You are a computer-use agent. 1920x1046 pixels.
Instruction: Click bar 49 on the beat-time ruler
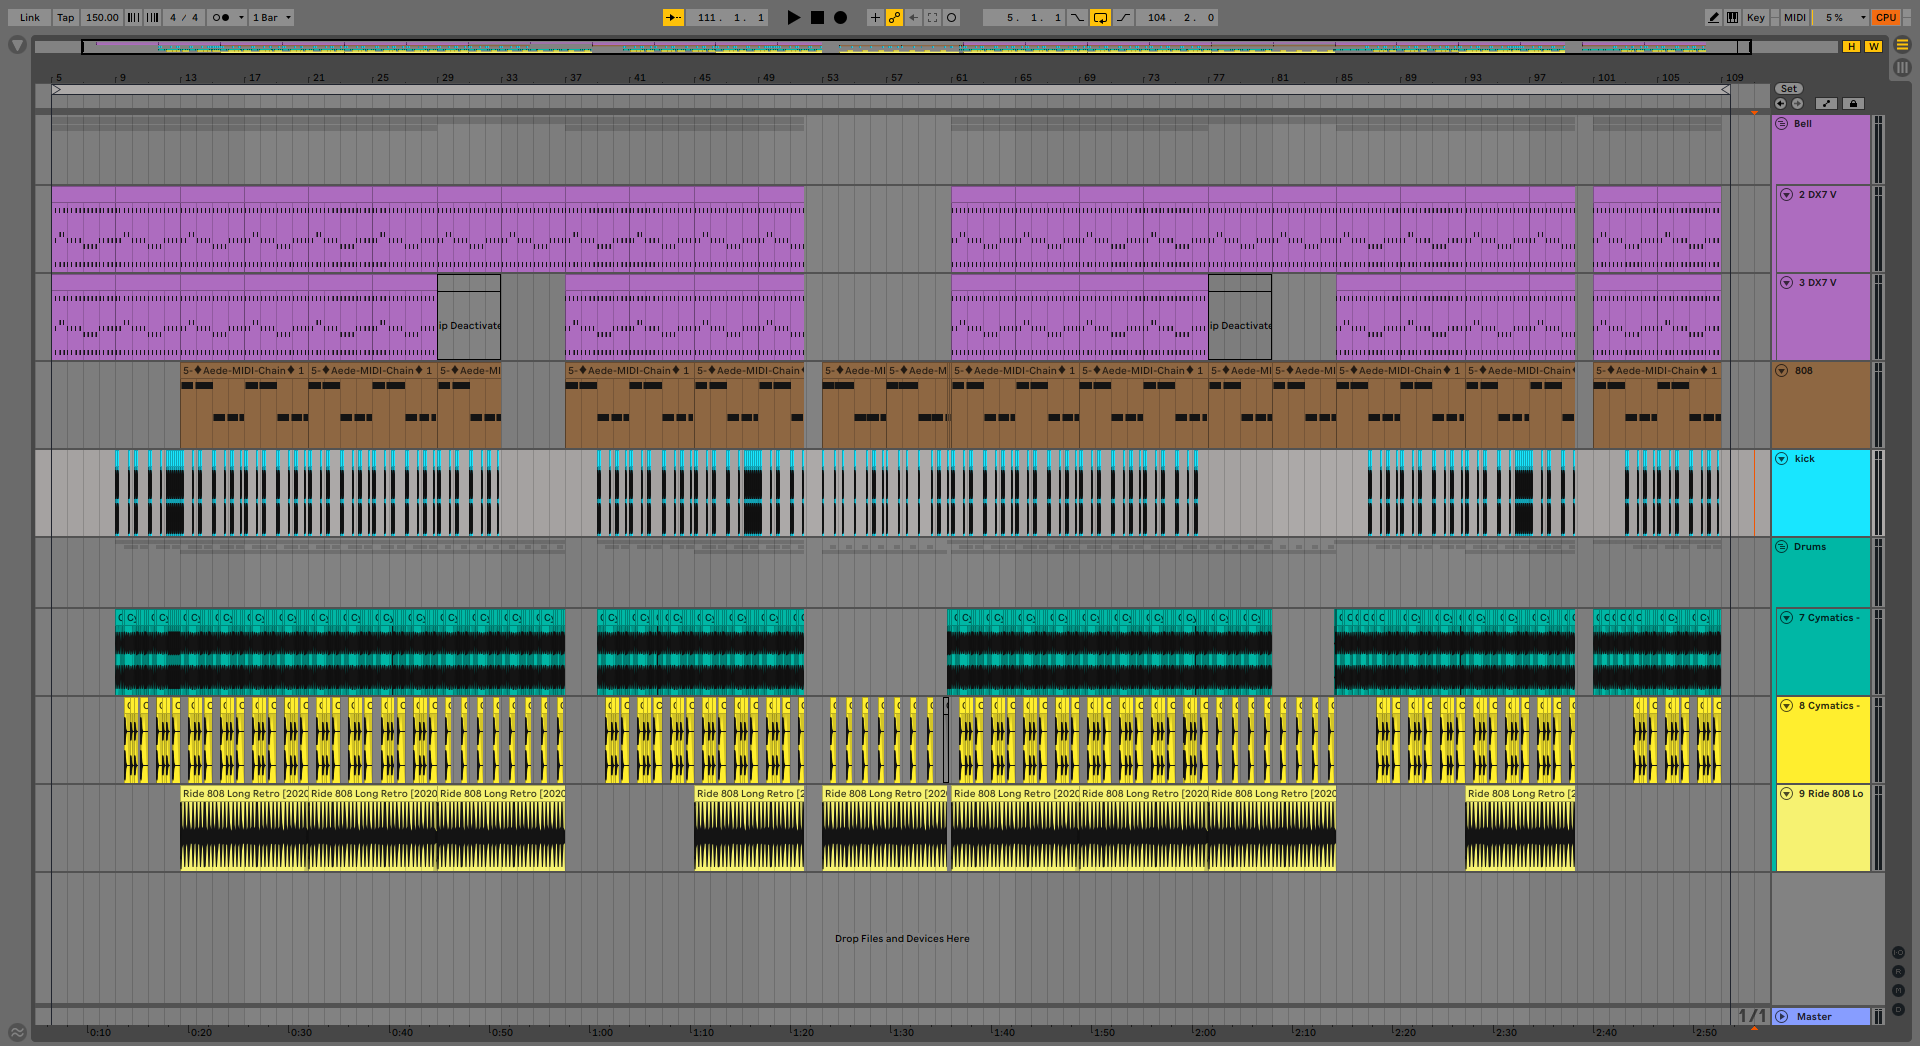coord(769,77)
